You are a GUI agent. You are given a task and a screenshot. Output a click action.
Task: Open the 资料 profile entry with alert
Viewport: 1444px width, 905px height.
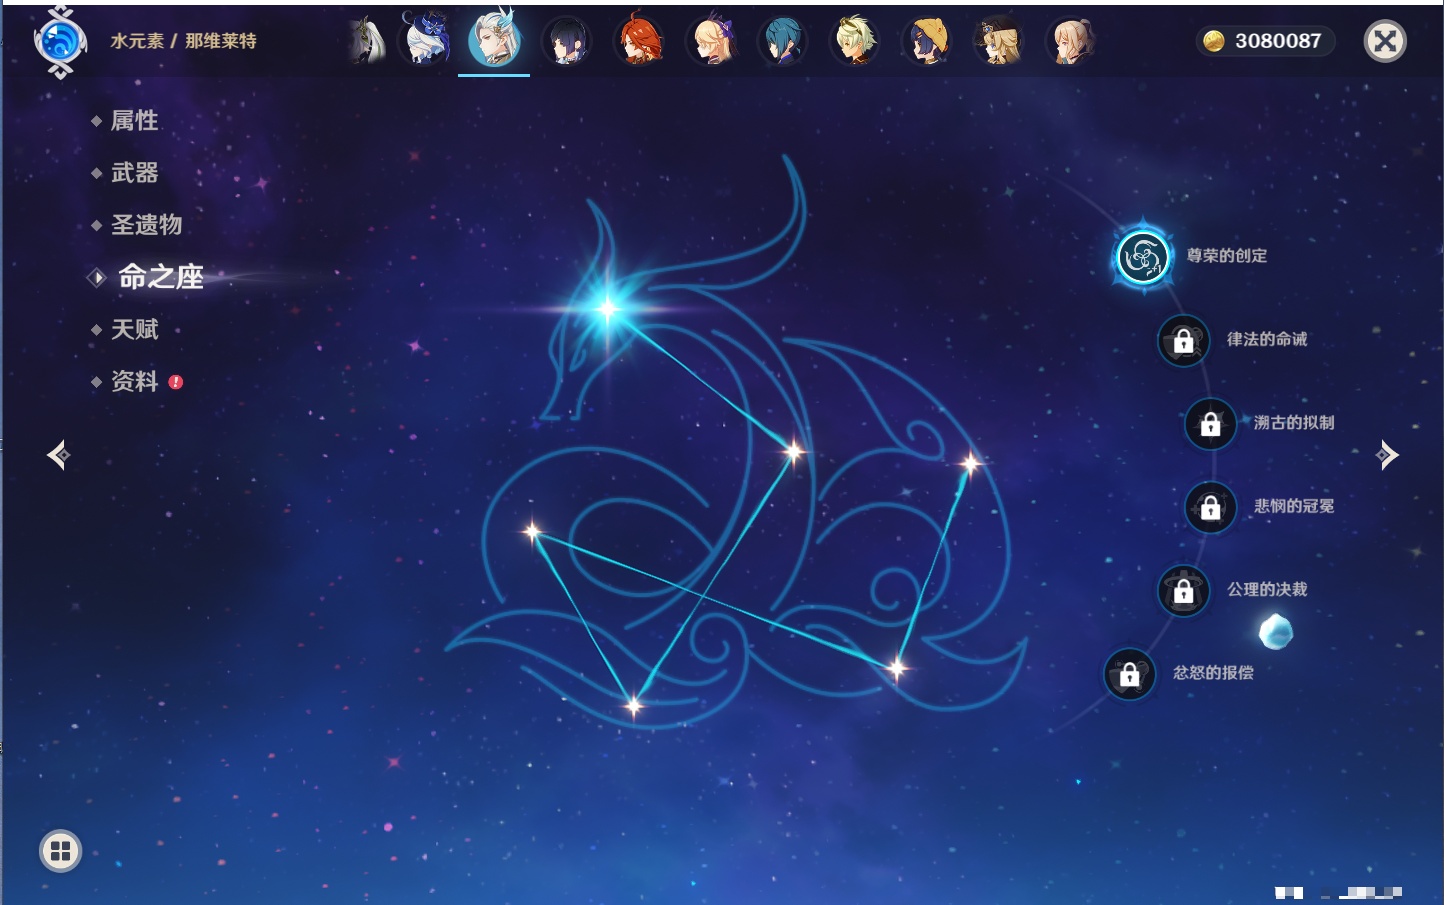click(x=134, y=381)
